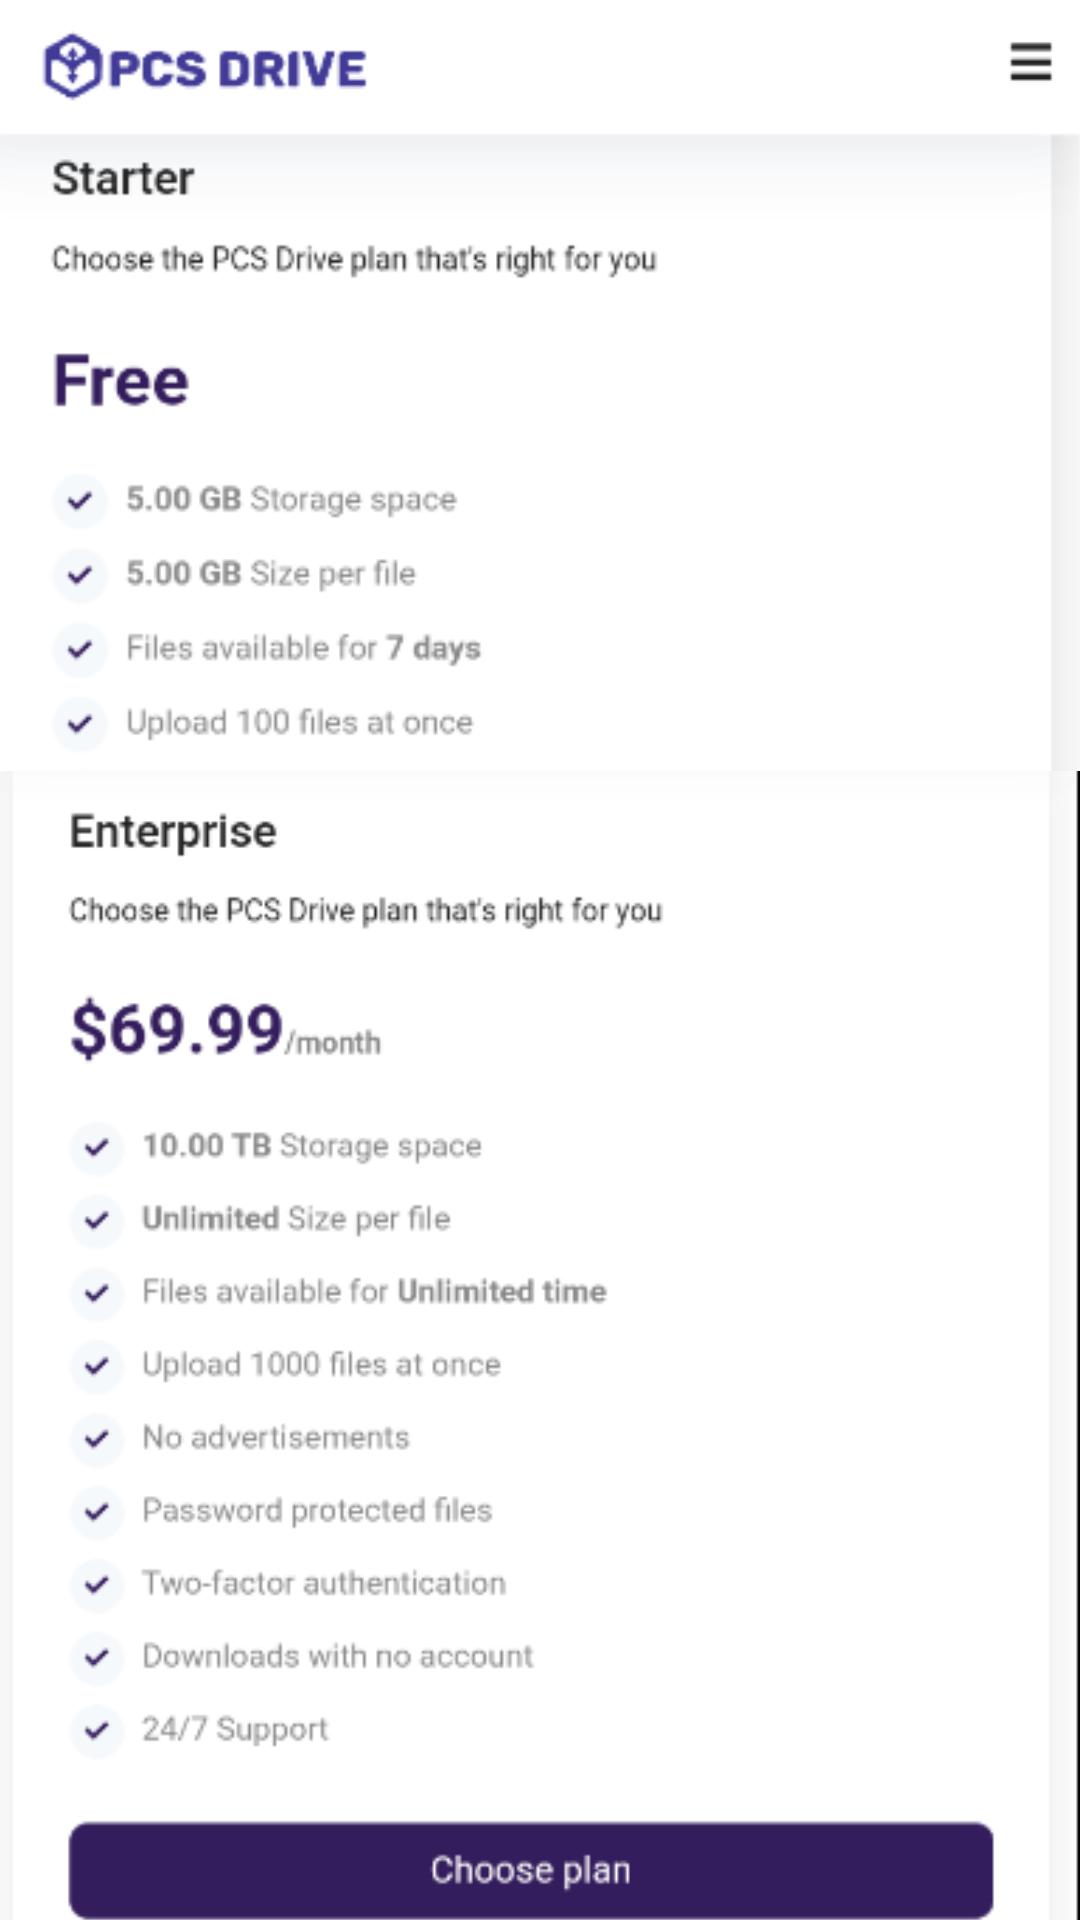1080x1920 pixels.
Task: Click checkmark beside Files available for Unlimited time
Action: (97, 1293)
